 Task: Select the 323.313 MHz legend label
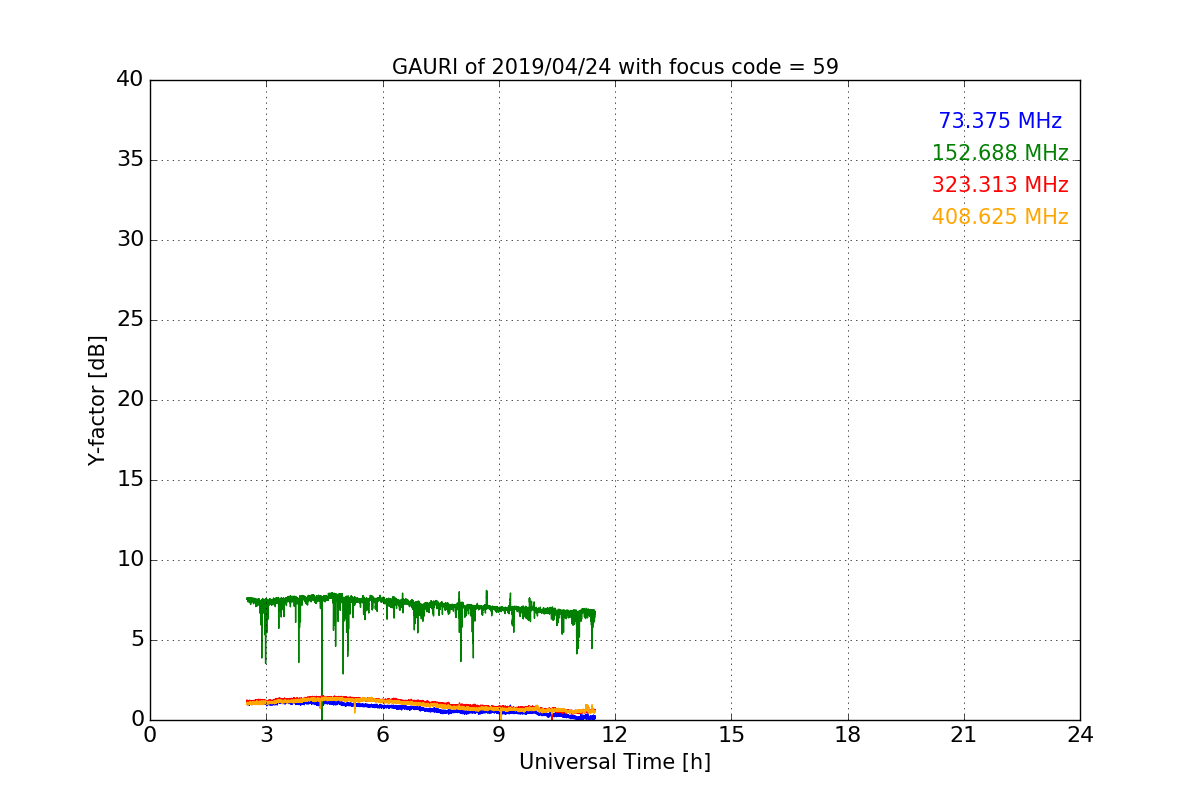coord(1000,185)
